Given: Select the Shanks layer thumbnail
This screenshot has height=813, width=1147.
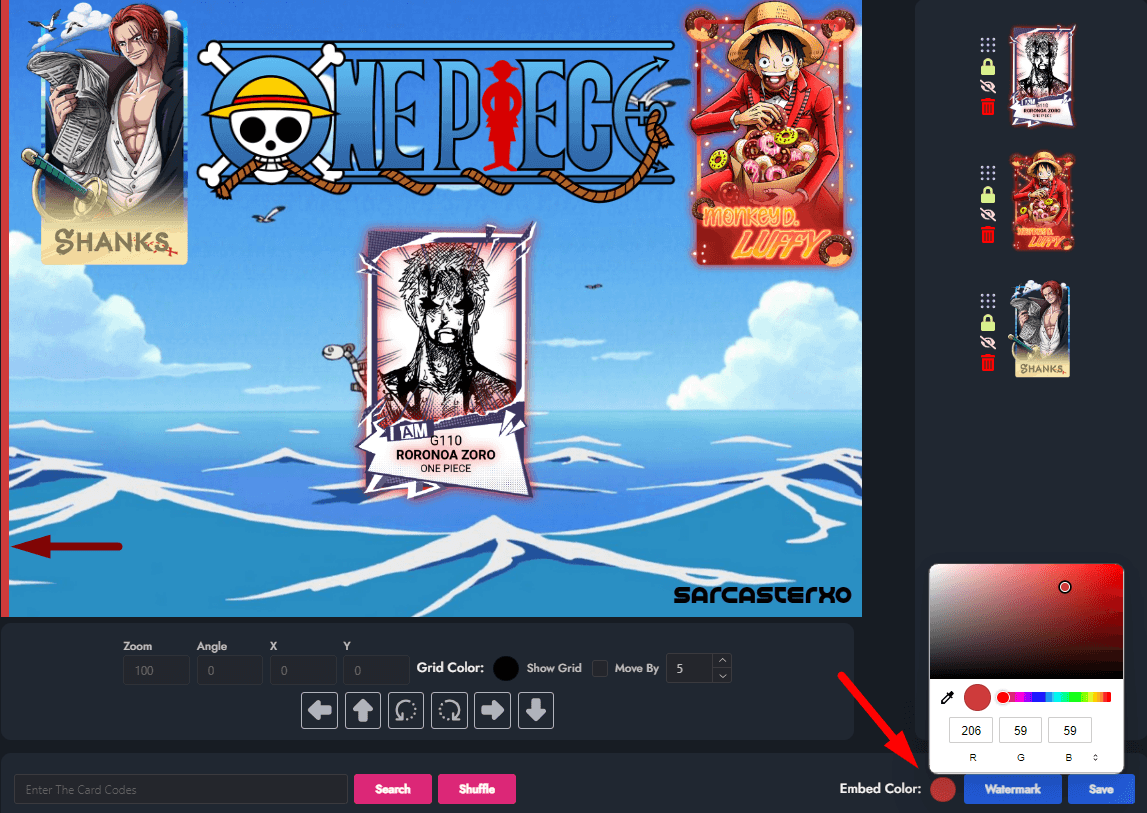Looking at the screenshot, I should click(1039, 329).
